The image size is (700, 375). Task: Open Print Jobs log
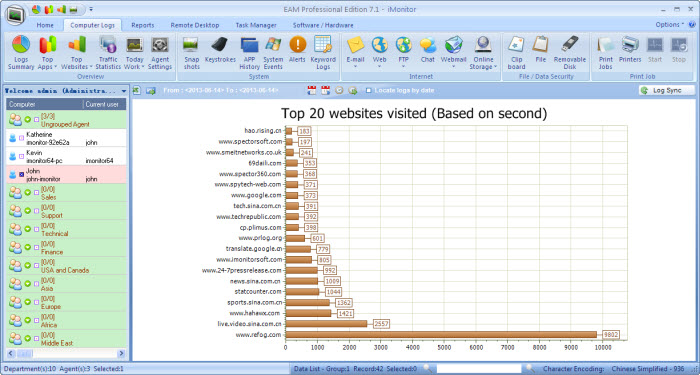click(606, 53)
